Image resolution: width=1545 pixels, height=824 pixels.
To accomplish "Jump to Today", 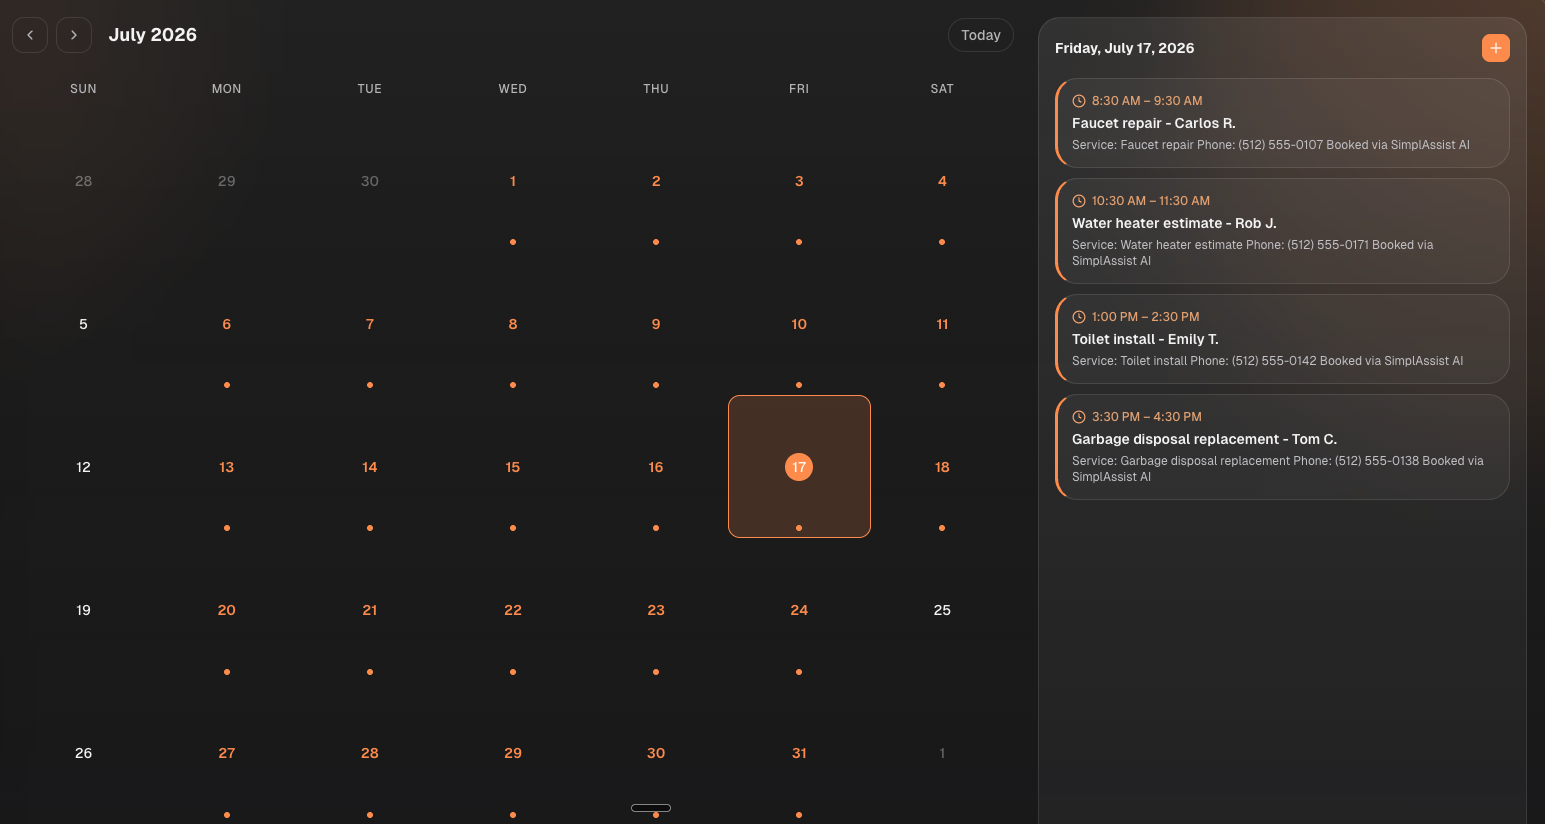I will point(980,35).
